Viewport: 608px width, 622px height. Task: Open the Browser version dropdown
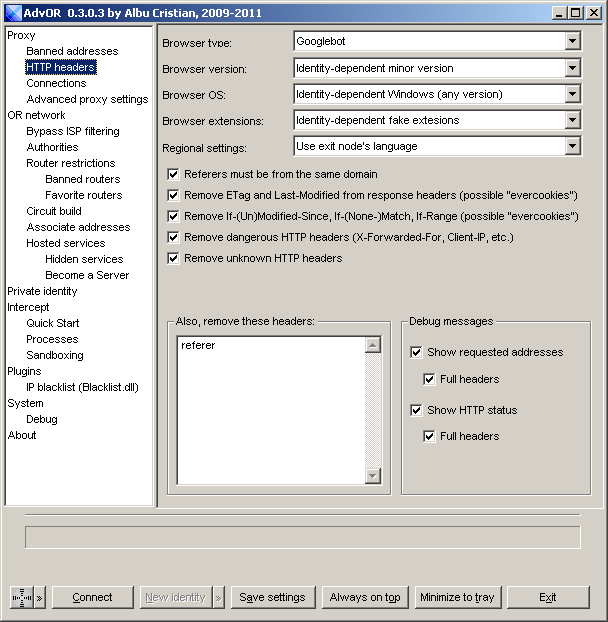pyautogui.click(x=572, y=68)
